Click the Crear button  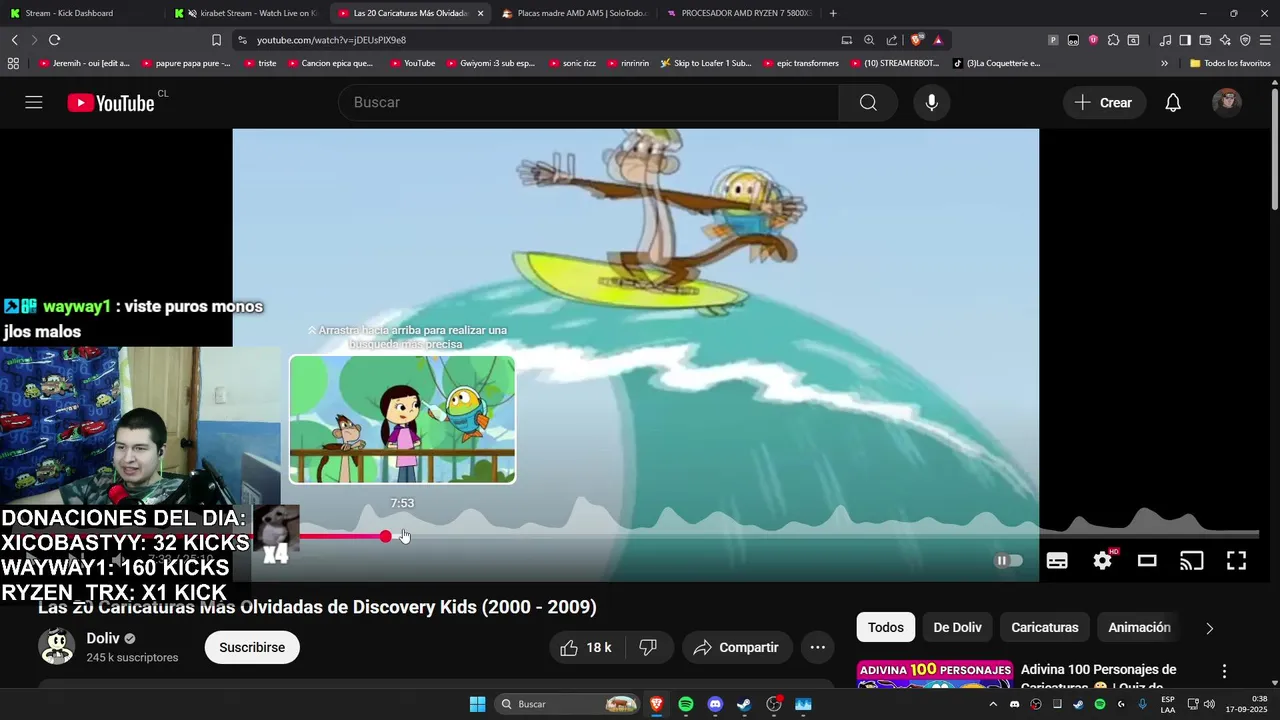(x=1104, y=102)
